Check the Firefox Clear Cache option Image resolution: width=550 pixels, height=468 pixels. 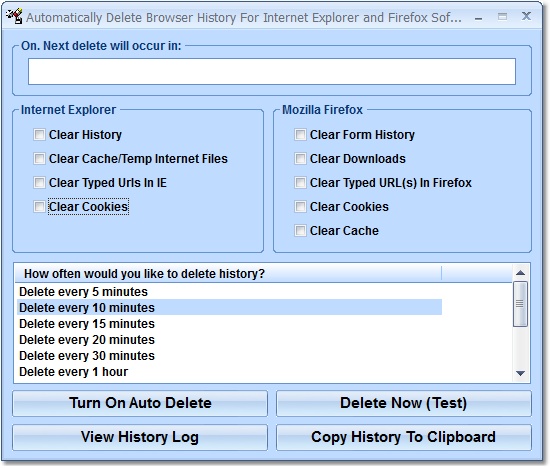(x=300, y=231)
